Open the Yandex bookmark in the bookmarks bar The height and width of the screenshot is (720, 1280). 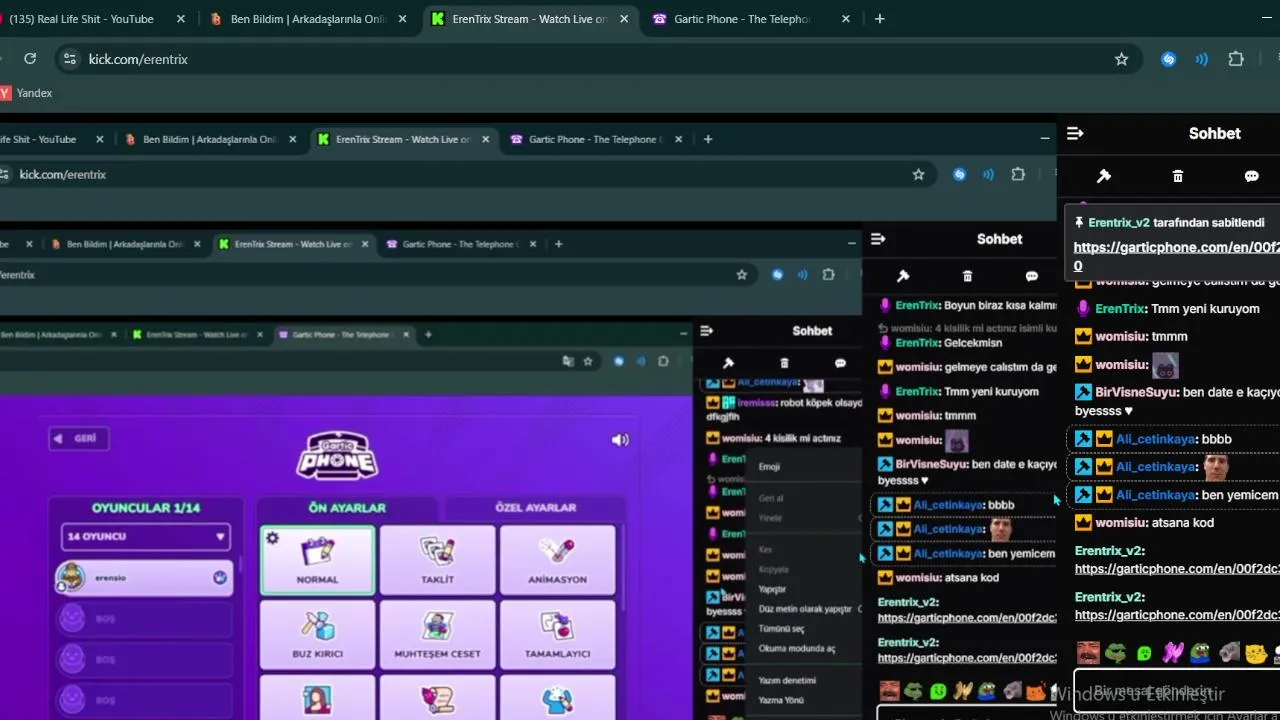point(26,93)
